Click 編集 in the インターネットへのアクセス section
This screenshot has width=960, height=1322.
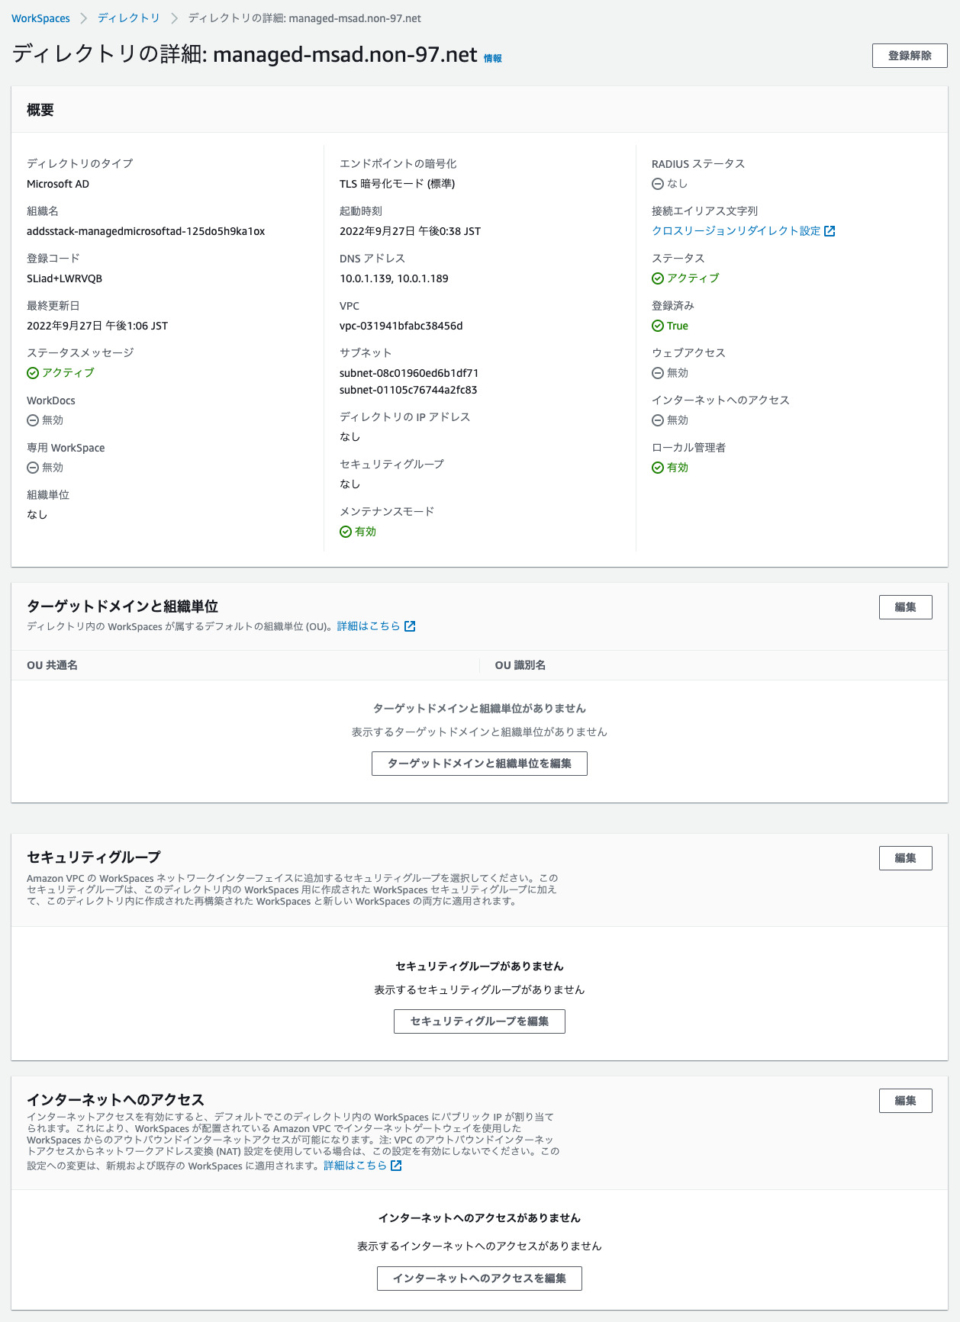pos(905,1100)
